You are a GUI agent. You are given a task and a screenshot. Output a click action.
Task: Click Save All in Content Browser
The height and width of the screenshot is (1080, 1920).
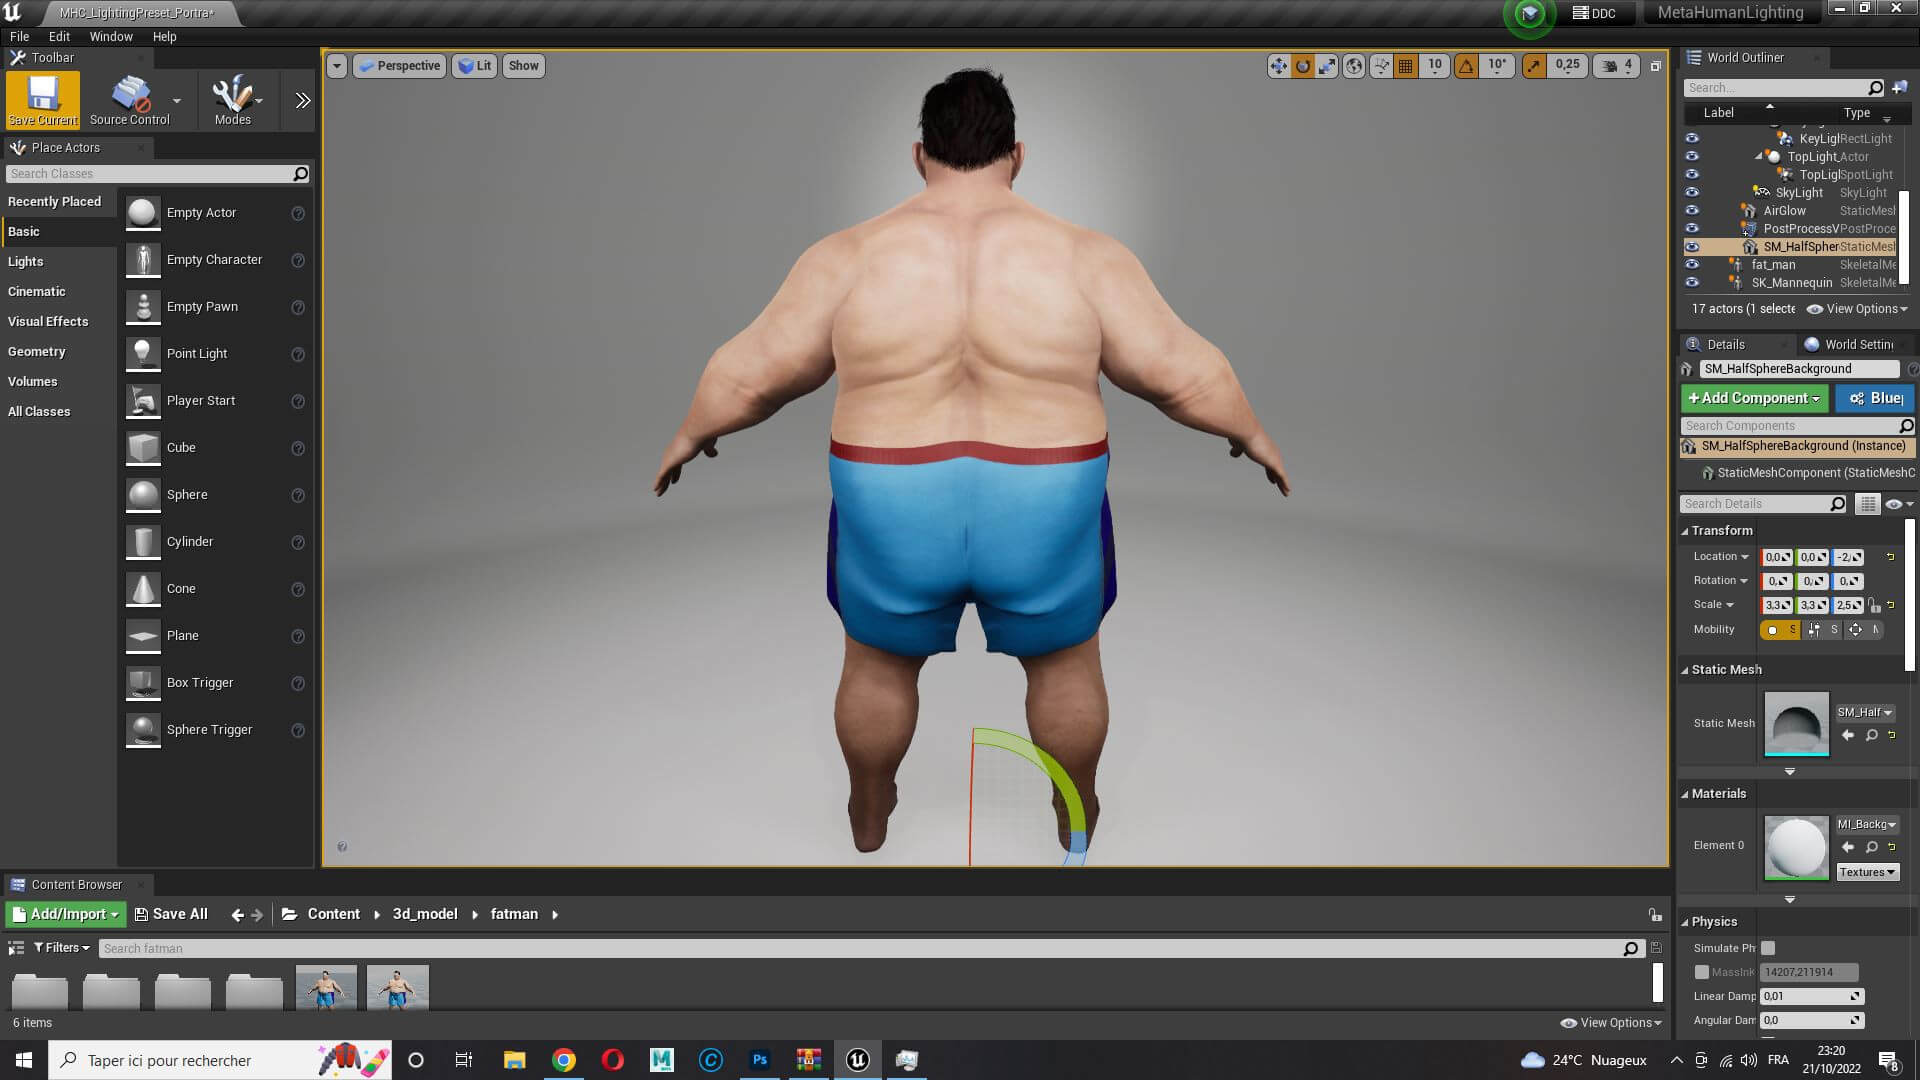pos(171,914)
